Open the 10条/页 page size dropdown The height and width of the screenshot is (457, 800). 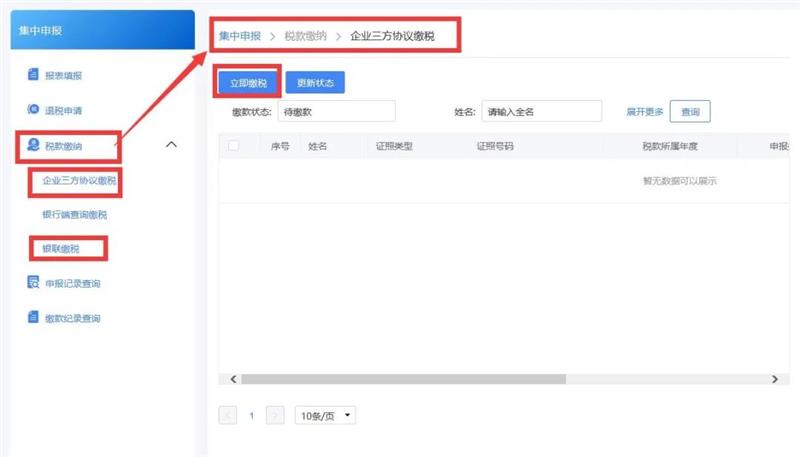325,414
